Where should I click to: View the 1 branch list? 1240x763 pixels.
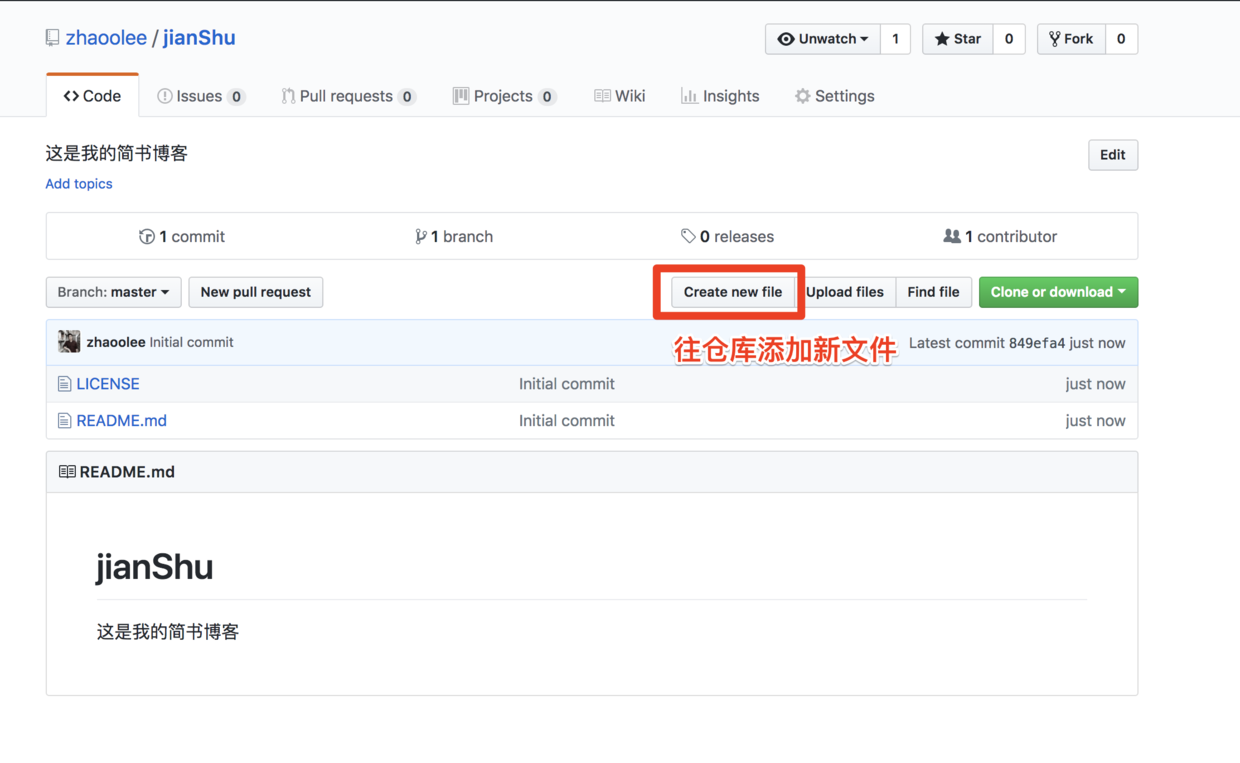pyautogui.click(x=454, y=237)
